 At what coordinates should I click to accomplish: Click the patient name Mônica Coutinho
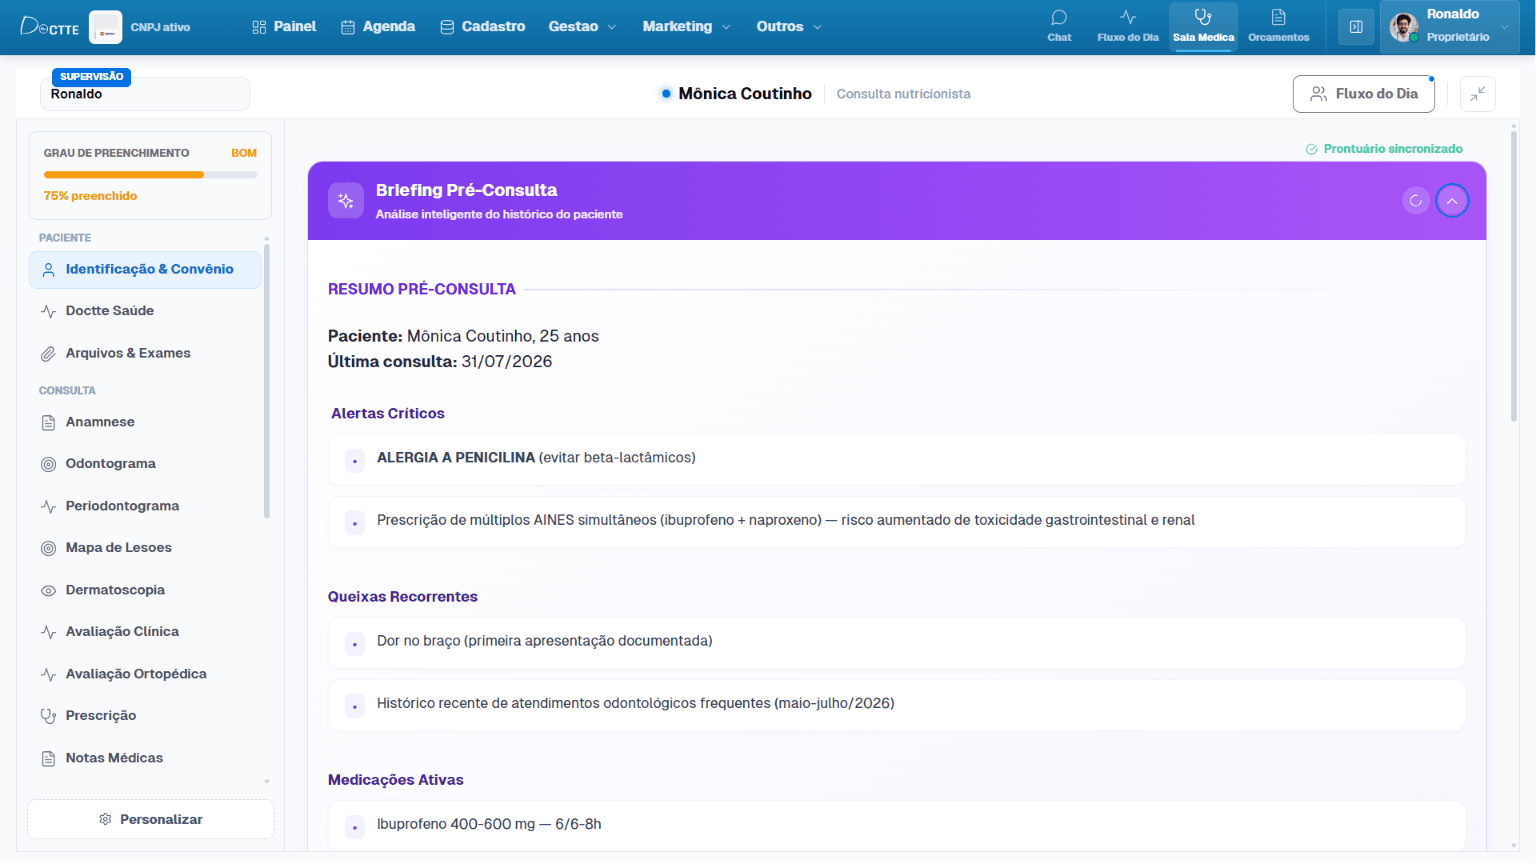[745, 94]
